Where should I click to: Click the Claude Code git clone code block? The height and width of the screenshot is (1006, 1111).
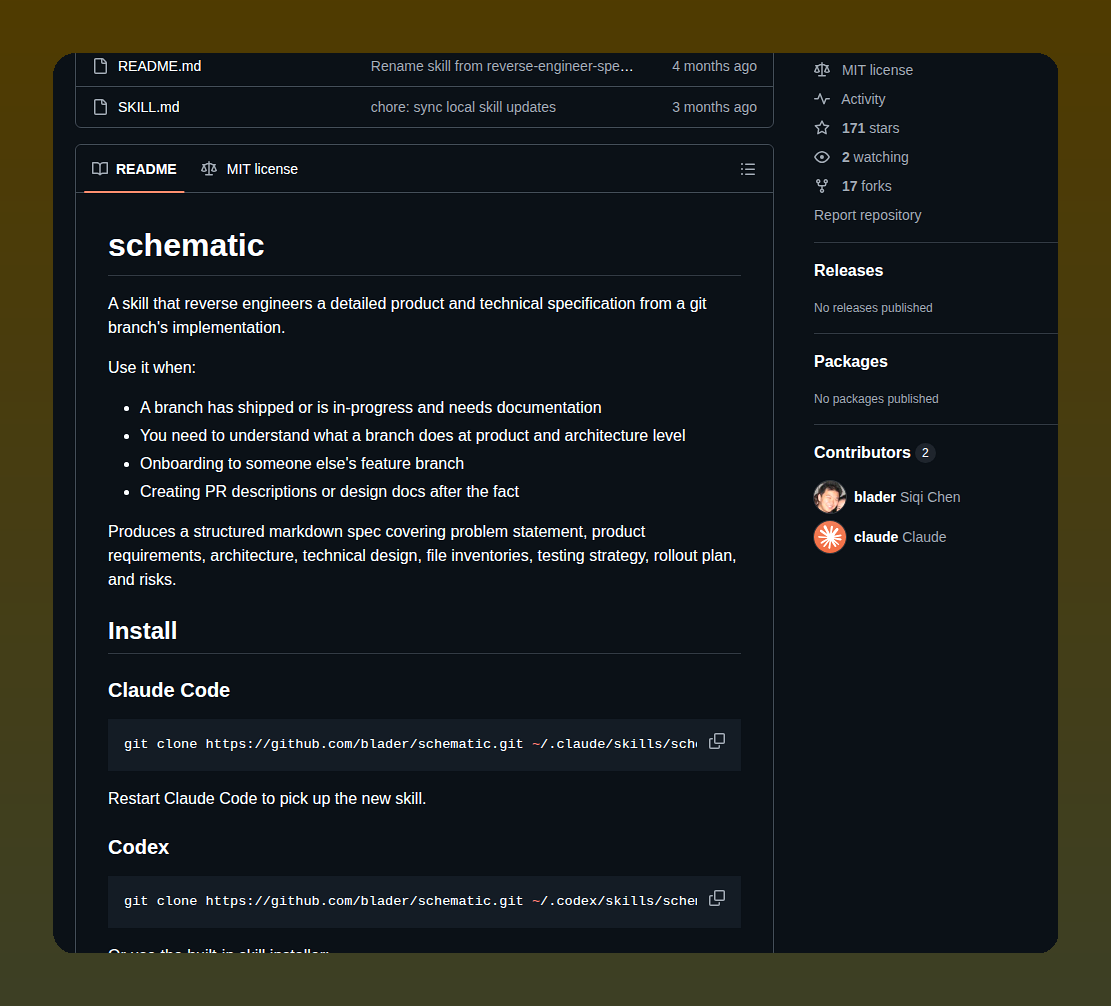tap(424, 745)
